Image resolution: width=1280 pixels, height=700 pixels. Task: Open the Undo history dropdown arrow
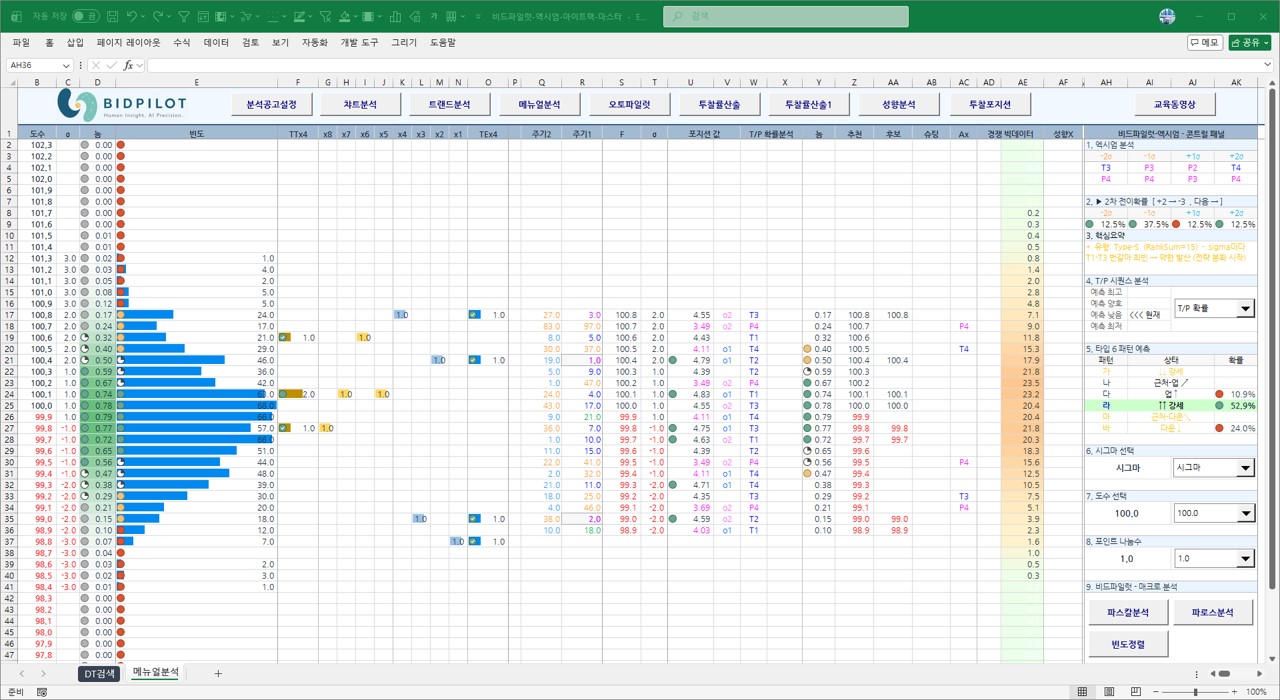[145, 16]
